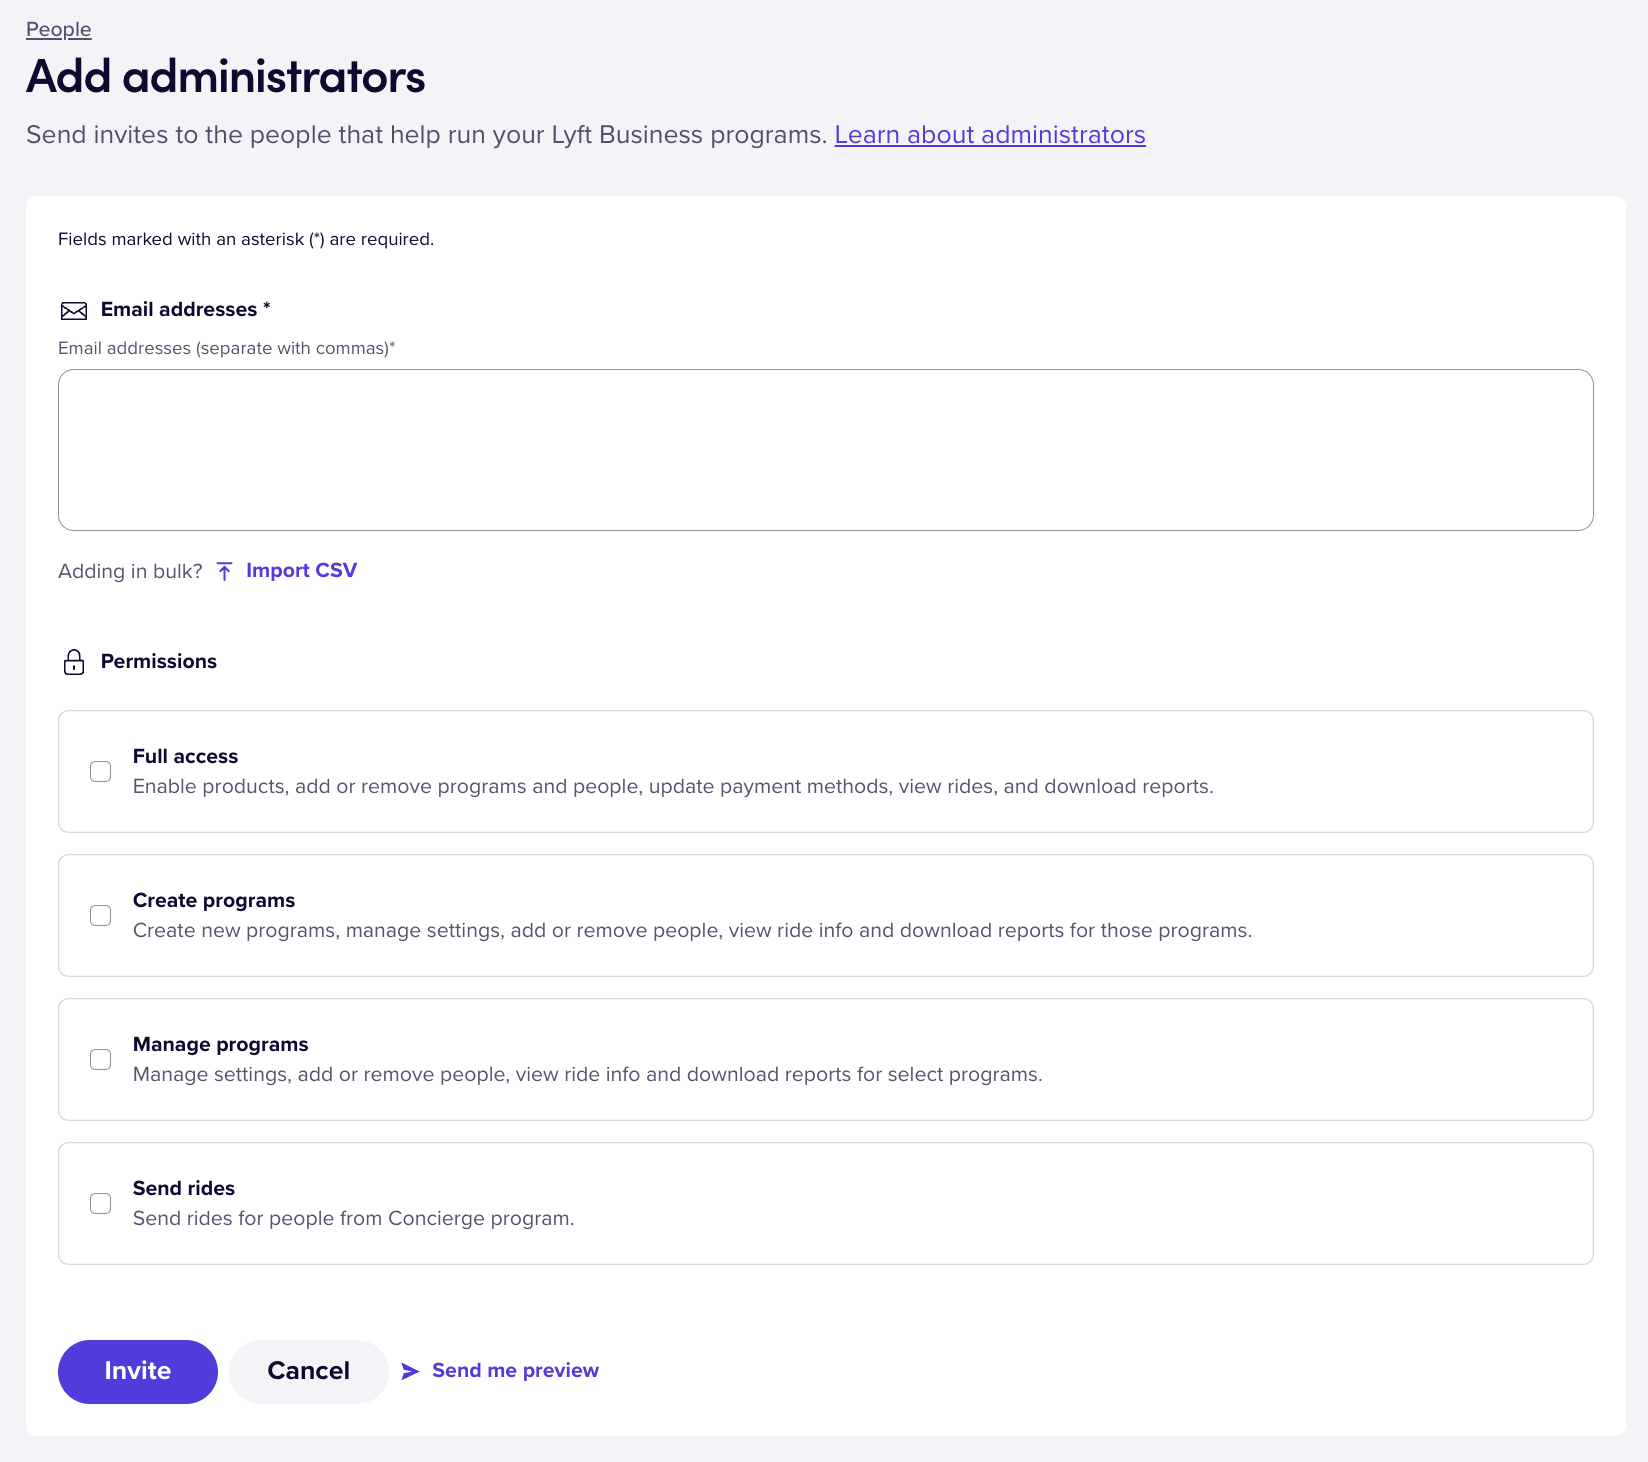Click the upload arrow icon for CSV import

tap(225, 571)
